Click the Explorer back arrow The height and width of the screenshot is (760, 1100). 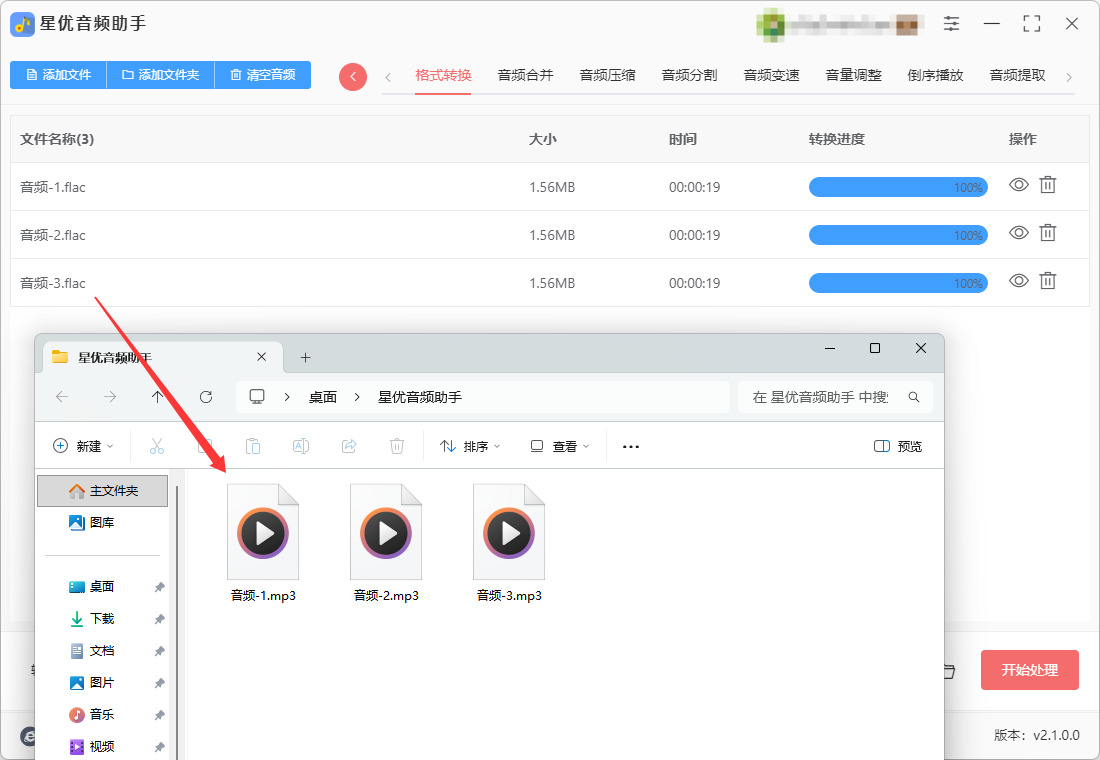click(62, 397)
